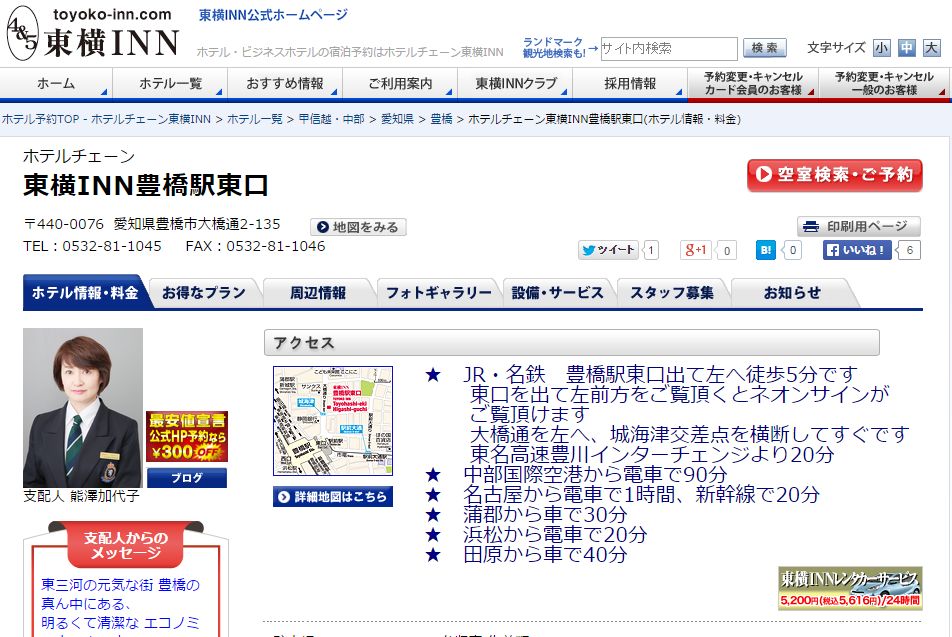
Task: Focus the サイト内検索 search field
Action: tap(669, 49)
